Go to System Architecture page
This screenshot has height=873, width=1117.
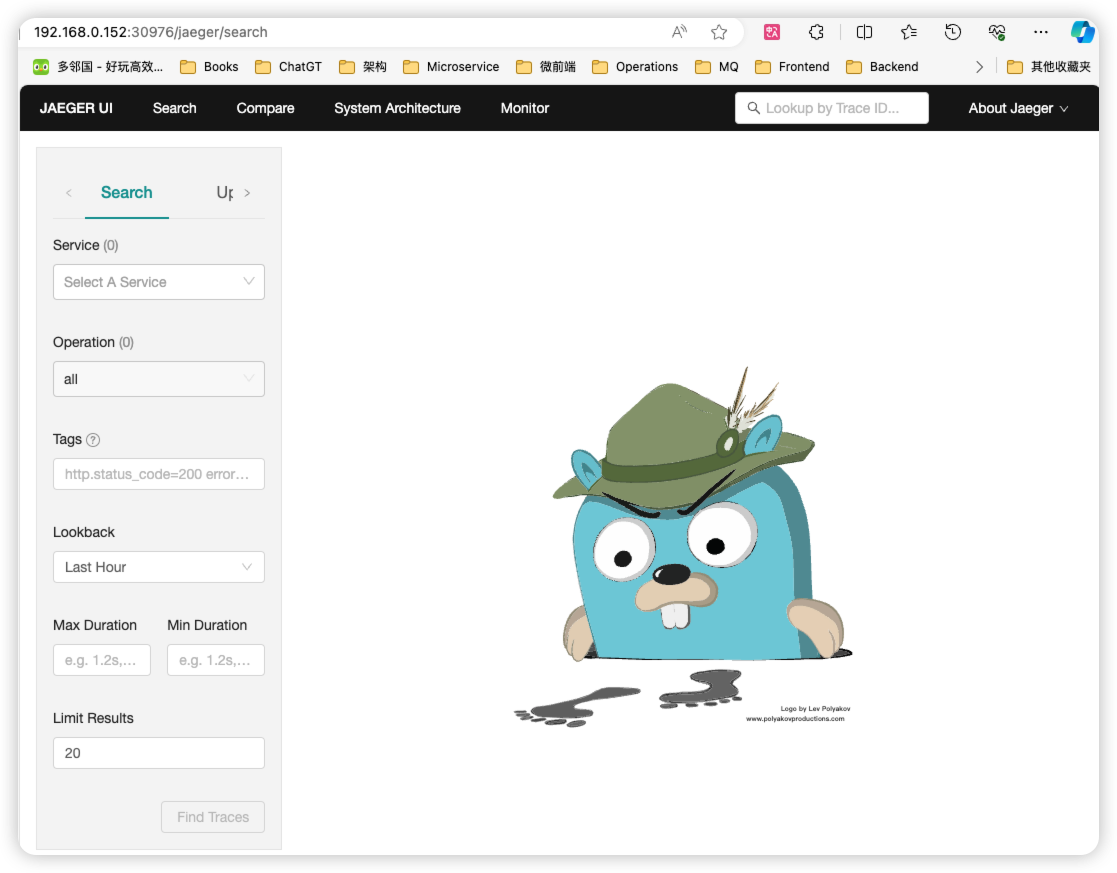click(x=398, y=108)
